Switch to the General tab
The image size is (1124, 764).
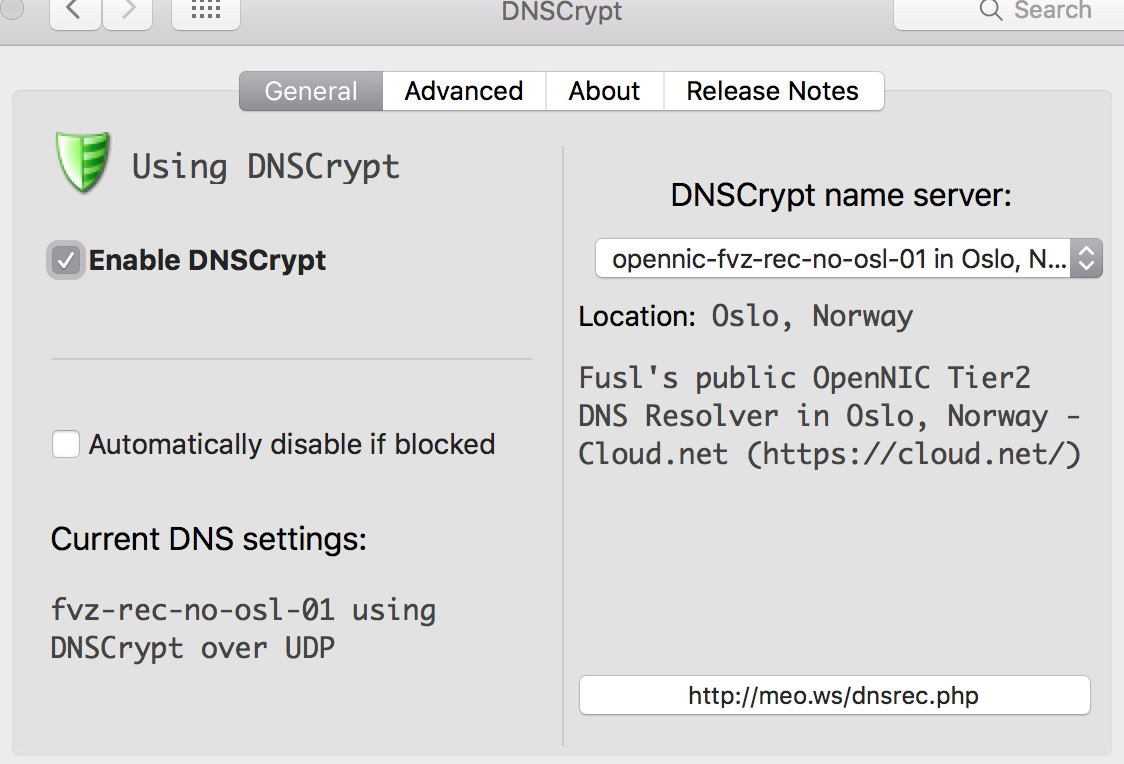click(311, 91)
